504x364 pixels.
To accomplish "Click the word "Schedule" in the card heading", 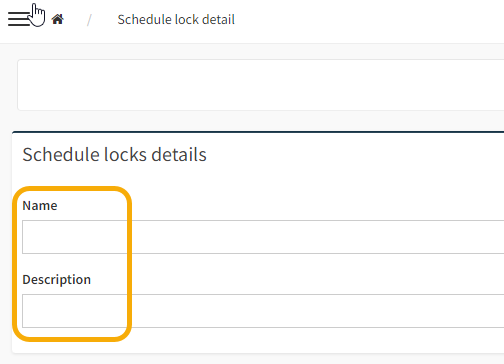I will [61, 155].
